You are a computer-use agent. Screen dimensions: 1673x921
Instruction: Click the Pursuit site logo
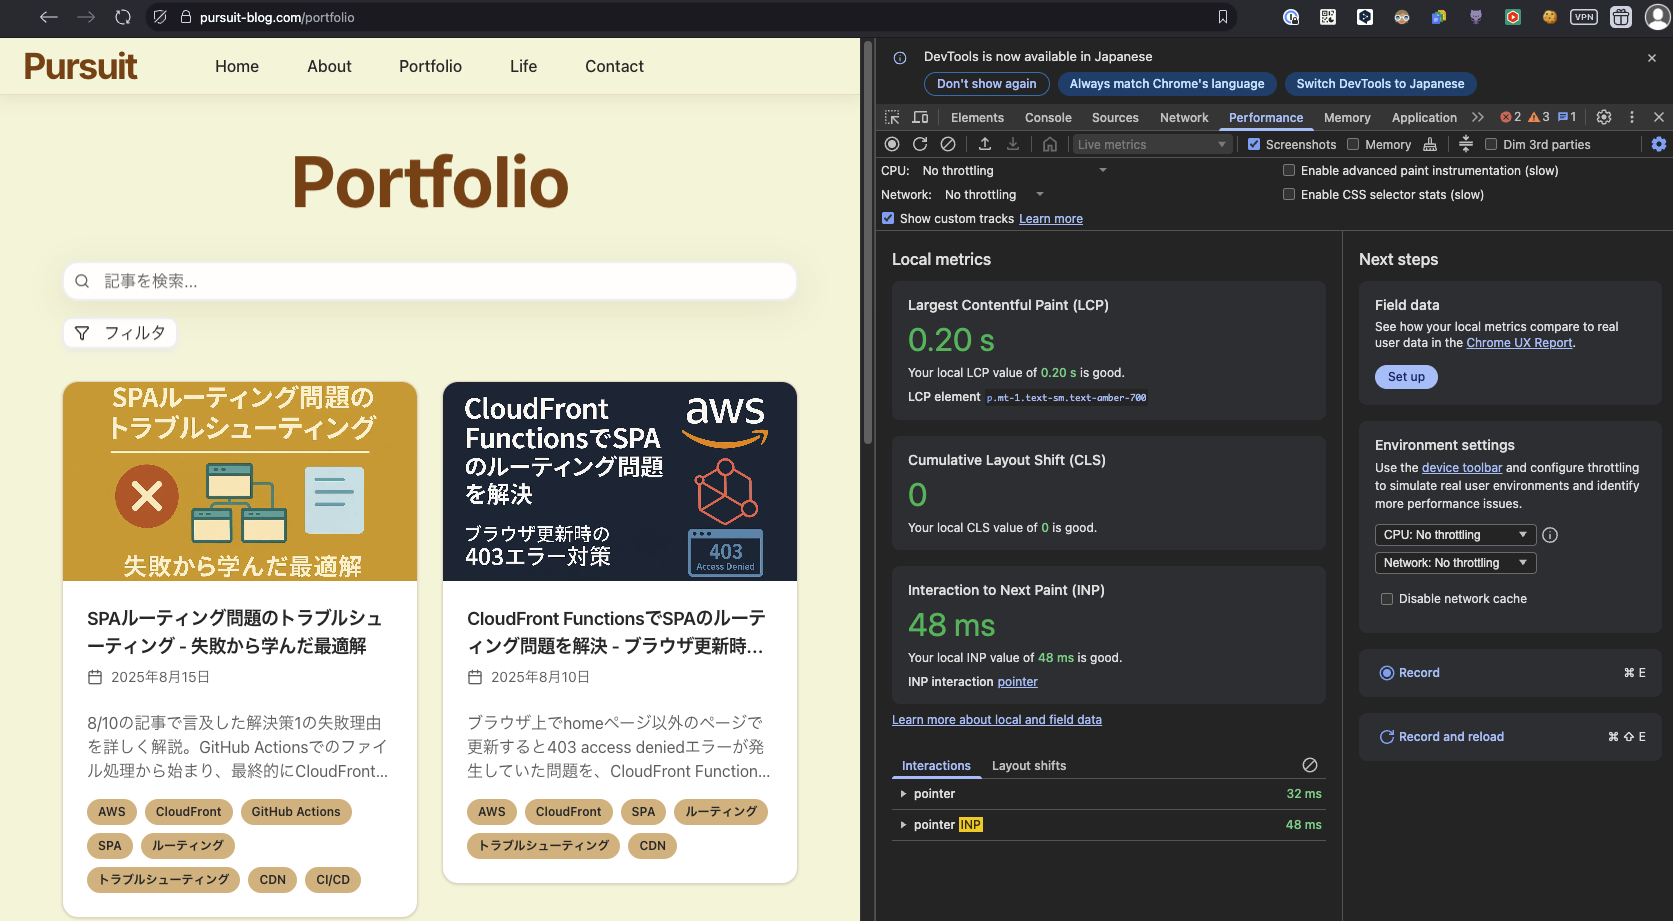[81, 66]
